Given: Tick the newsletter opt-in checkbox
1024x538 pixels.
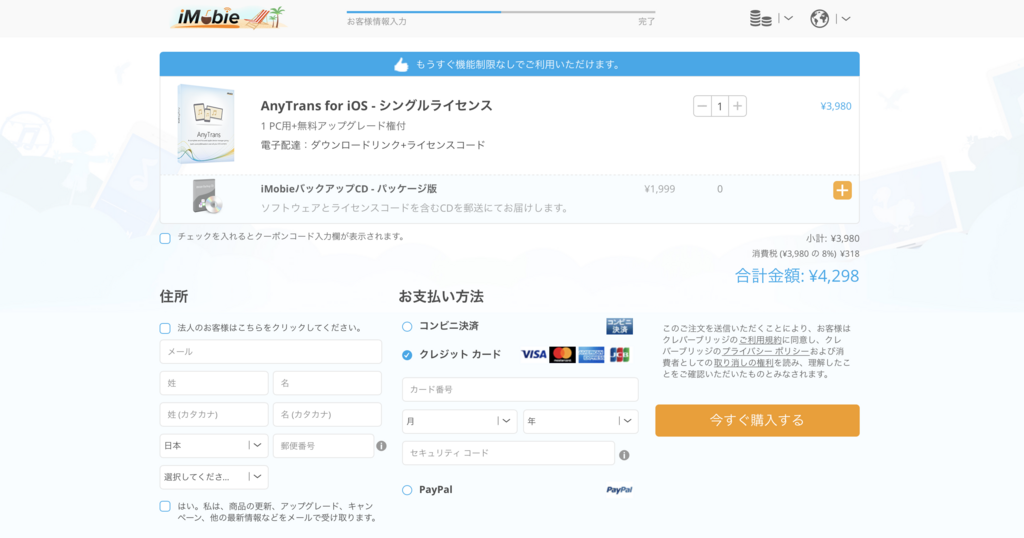Looking at the screenshot, I should 165,506.
